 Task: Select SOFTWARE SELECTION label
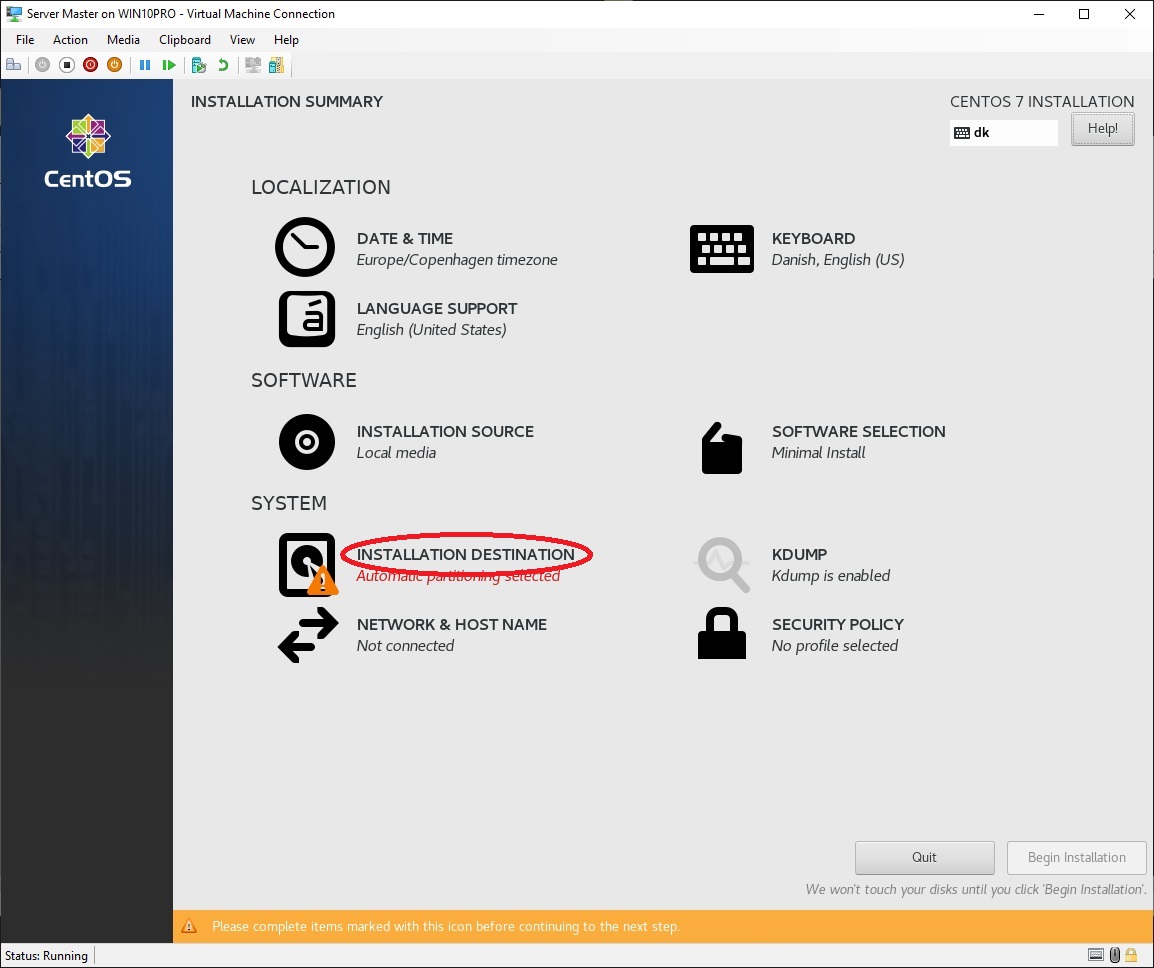coord(858,431)
